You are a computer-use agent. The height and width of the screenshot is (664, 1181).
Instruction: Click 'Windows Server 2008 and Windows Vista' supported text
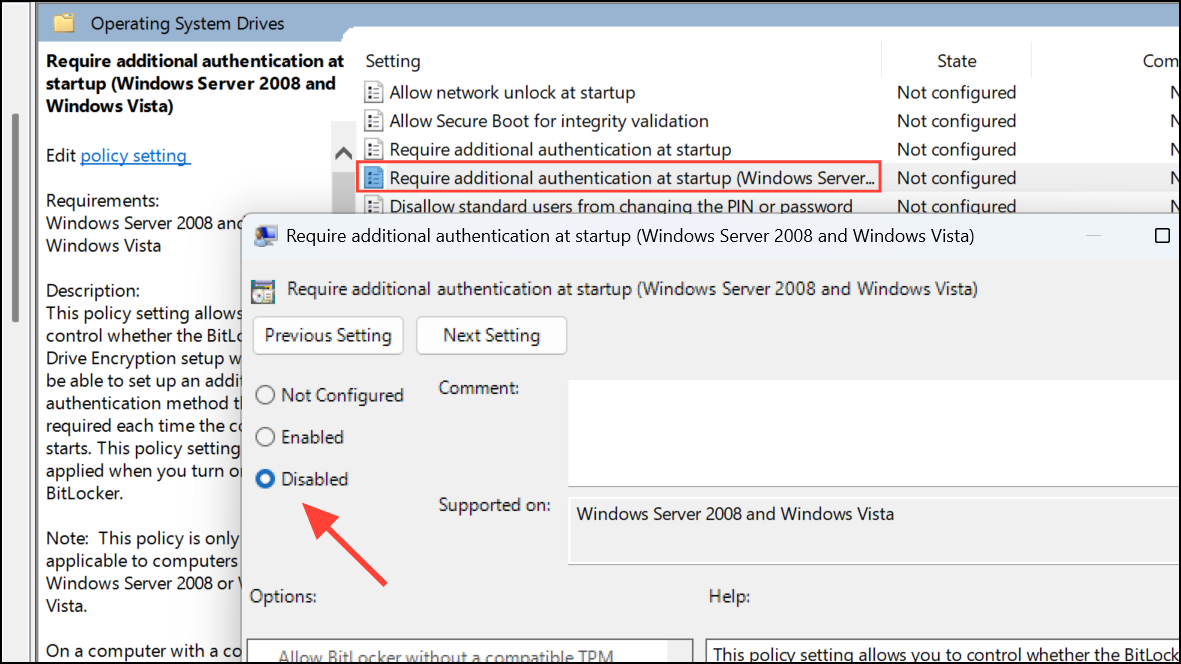point(735,514)
